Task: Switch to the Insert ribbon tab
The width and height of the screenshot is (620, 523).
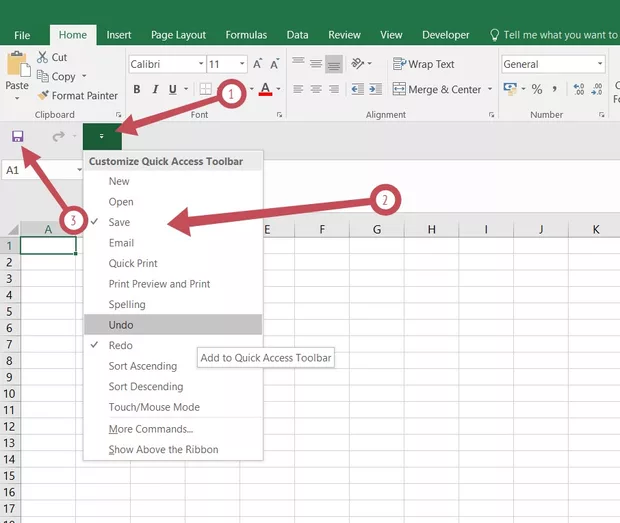Action: (118, 35)
